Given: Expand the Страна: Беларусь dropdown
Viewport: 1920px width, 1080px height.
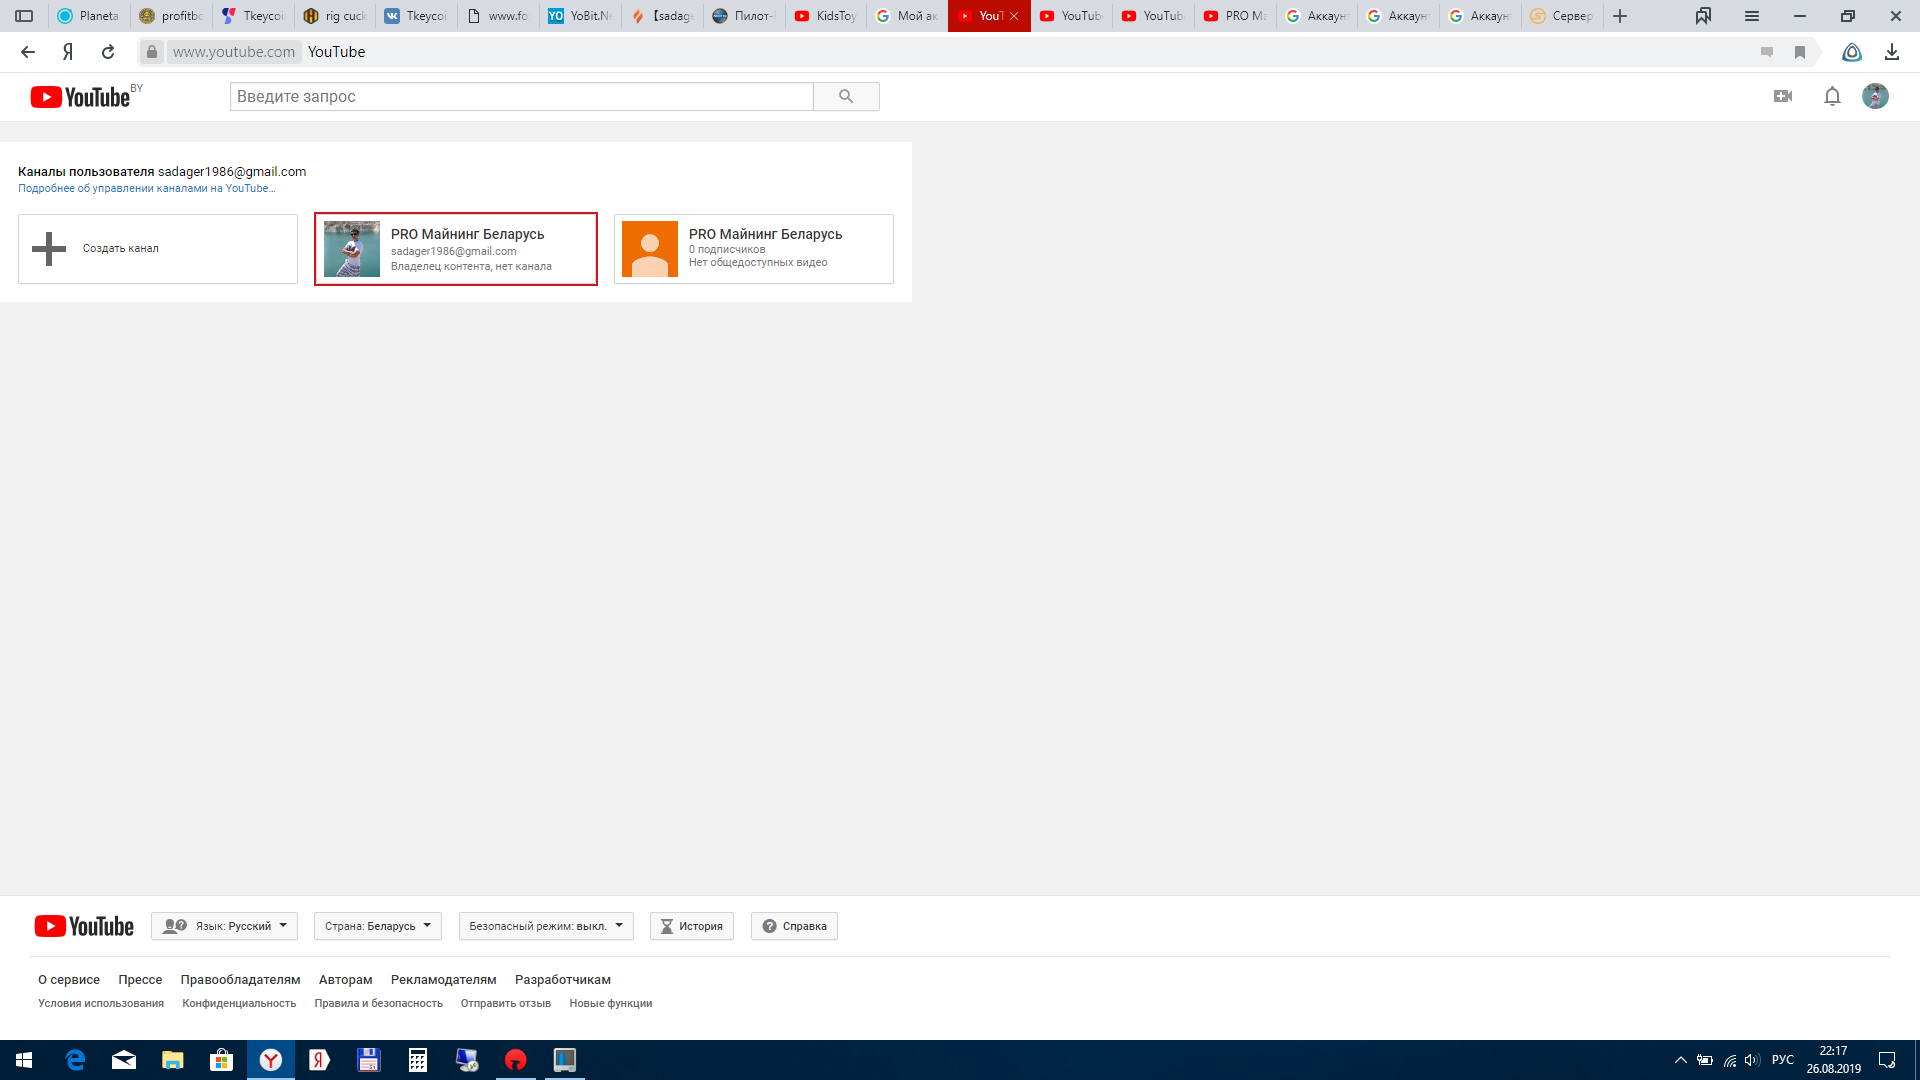Looking at the screenshot, I should pos(377,926).
